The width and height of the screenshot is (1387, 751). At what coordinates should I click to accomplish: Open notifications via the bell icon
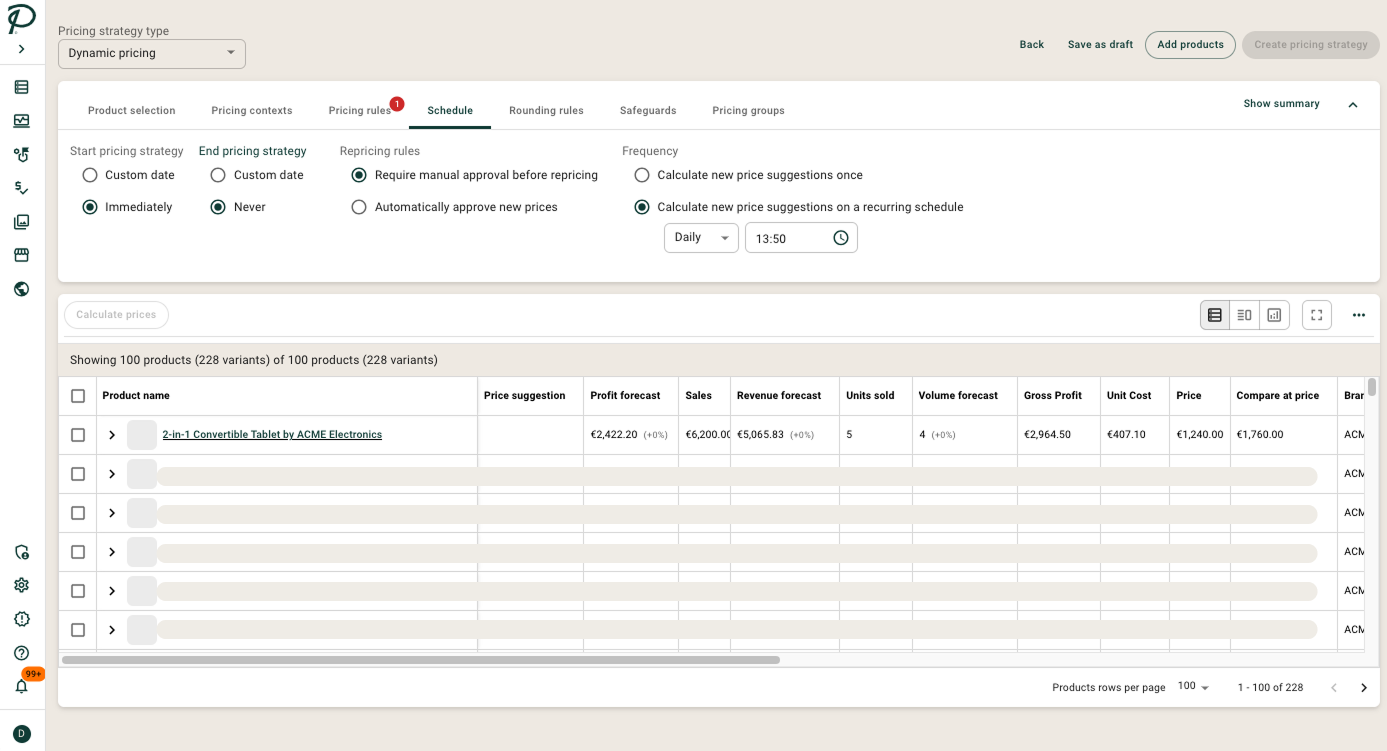[21, 686]
